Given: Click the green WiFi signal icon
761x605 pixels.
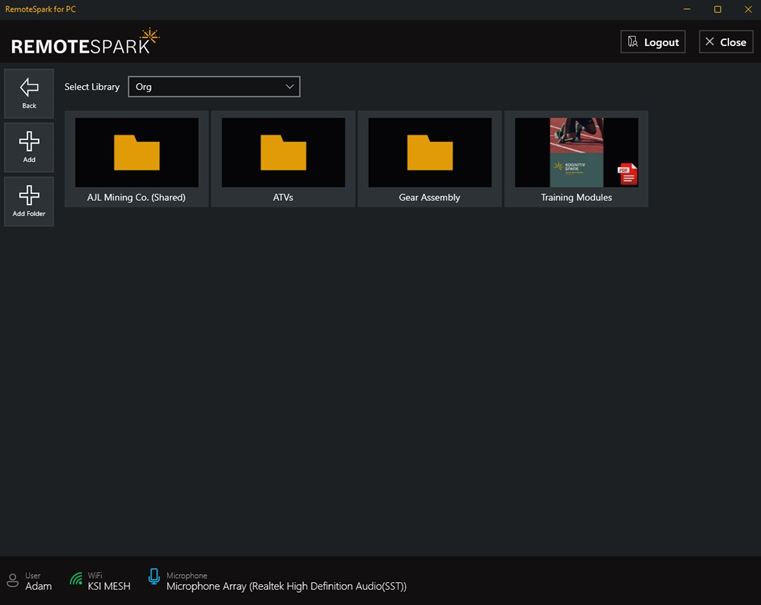Looking at the screenshot, I should (x=76, y=579).
